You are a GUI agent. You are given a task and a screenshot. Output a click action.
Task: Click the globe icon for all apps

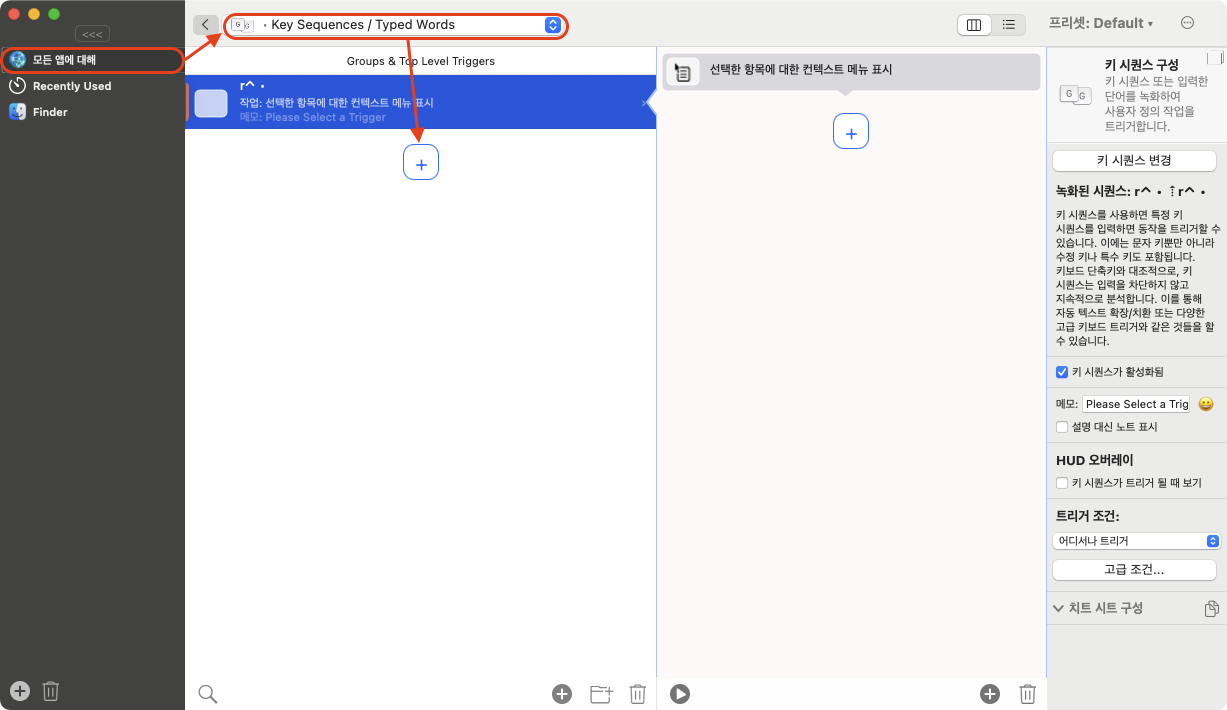pos(17,60)
